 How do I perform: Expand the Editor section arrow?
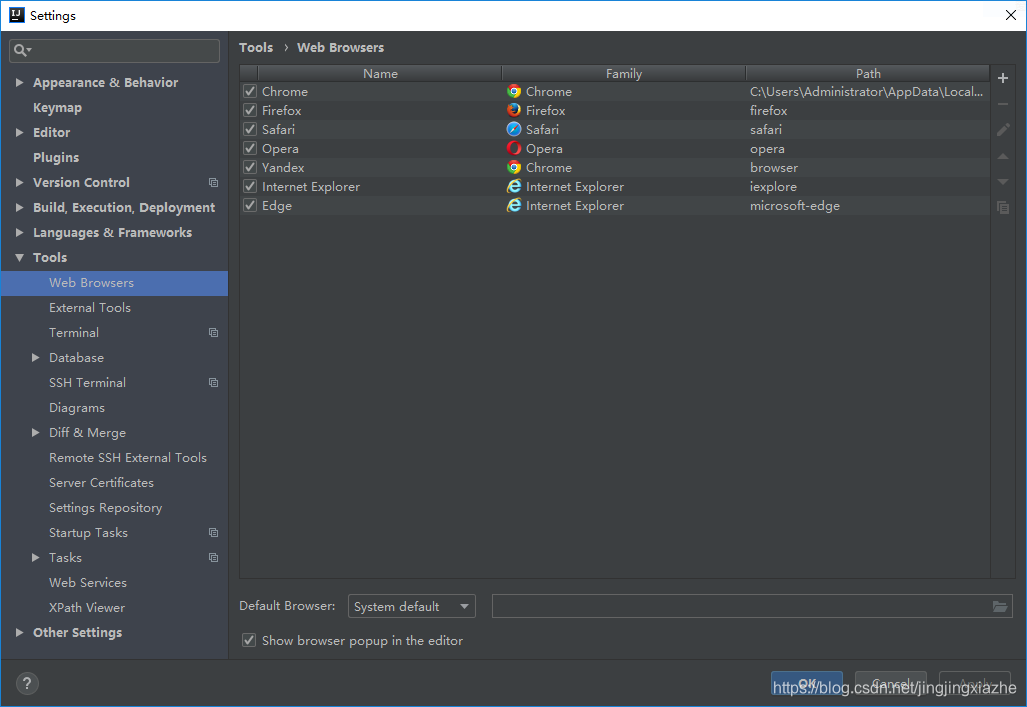[x=20, y=132]
